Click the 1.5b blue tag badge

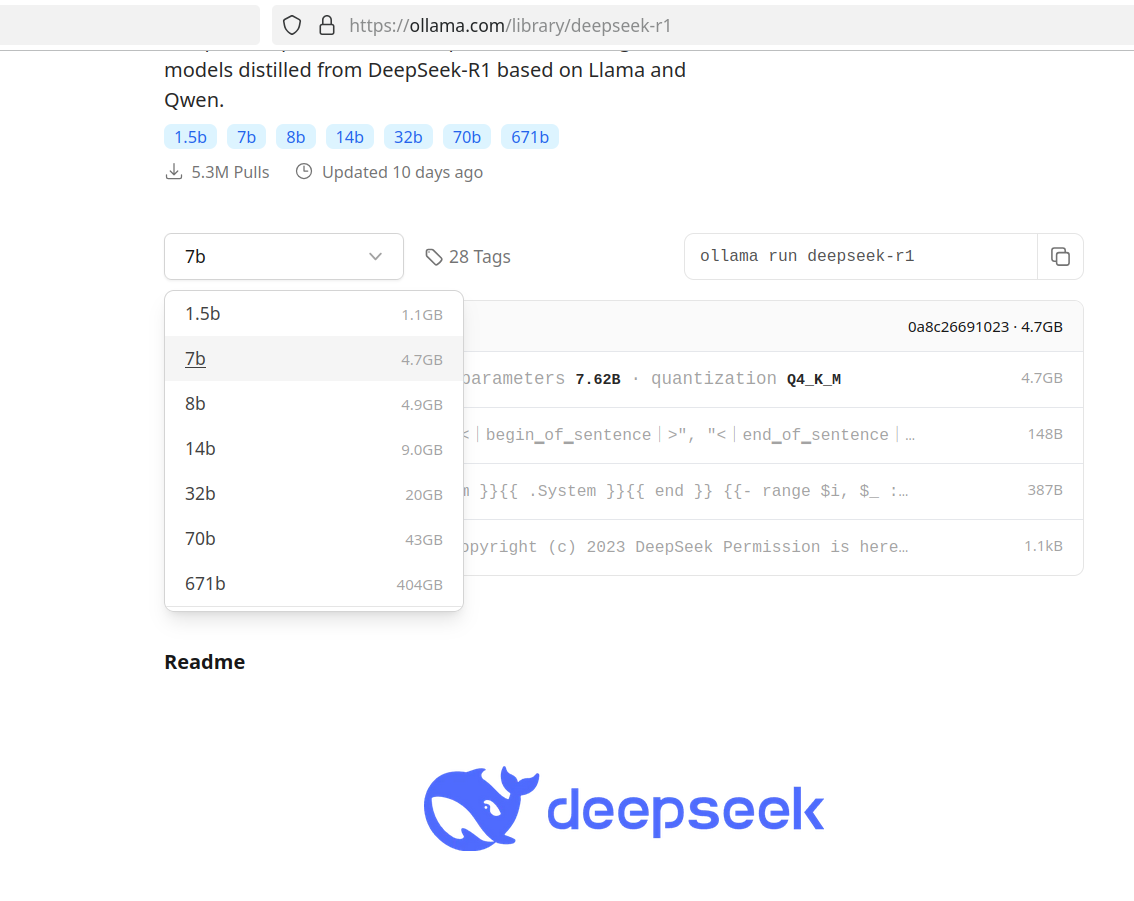point(190,137)
